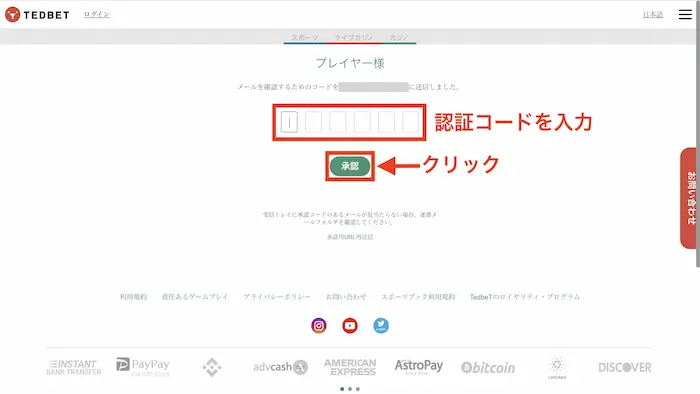Open the お問い合わせ footer link
Viewport: 700px width, 394px height.
tap(346, 297)
